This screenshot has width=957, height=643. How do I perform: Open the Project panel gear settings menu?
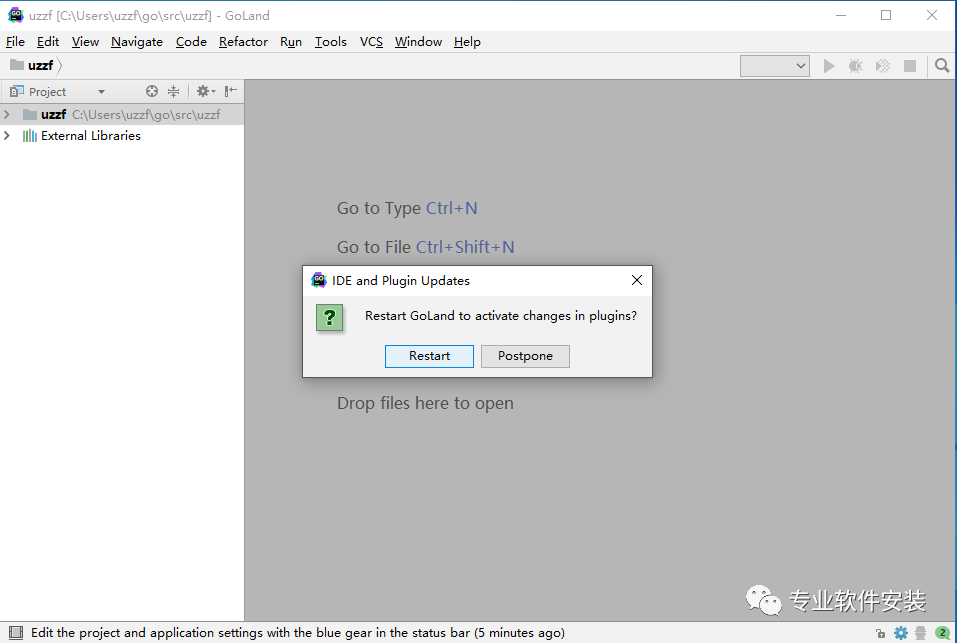206,92
